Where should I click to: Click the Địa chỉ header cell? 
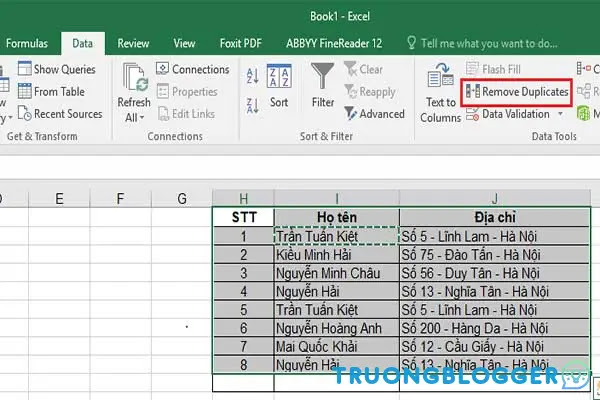[x=495, y=217]
